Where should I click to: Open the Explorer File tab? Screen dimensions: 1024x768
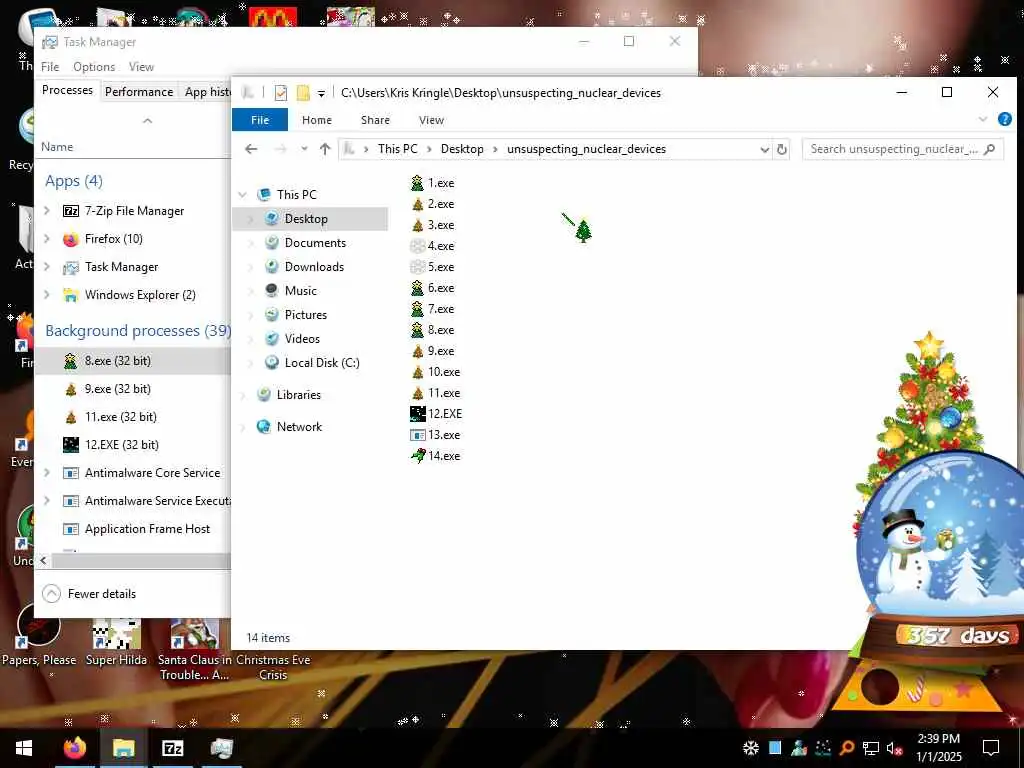click(x=260, y=120)
